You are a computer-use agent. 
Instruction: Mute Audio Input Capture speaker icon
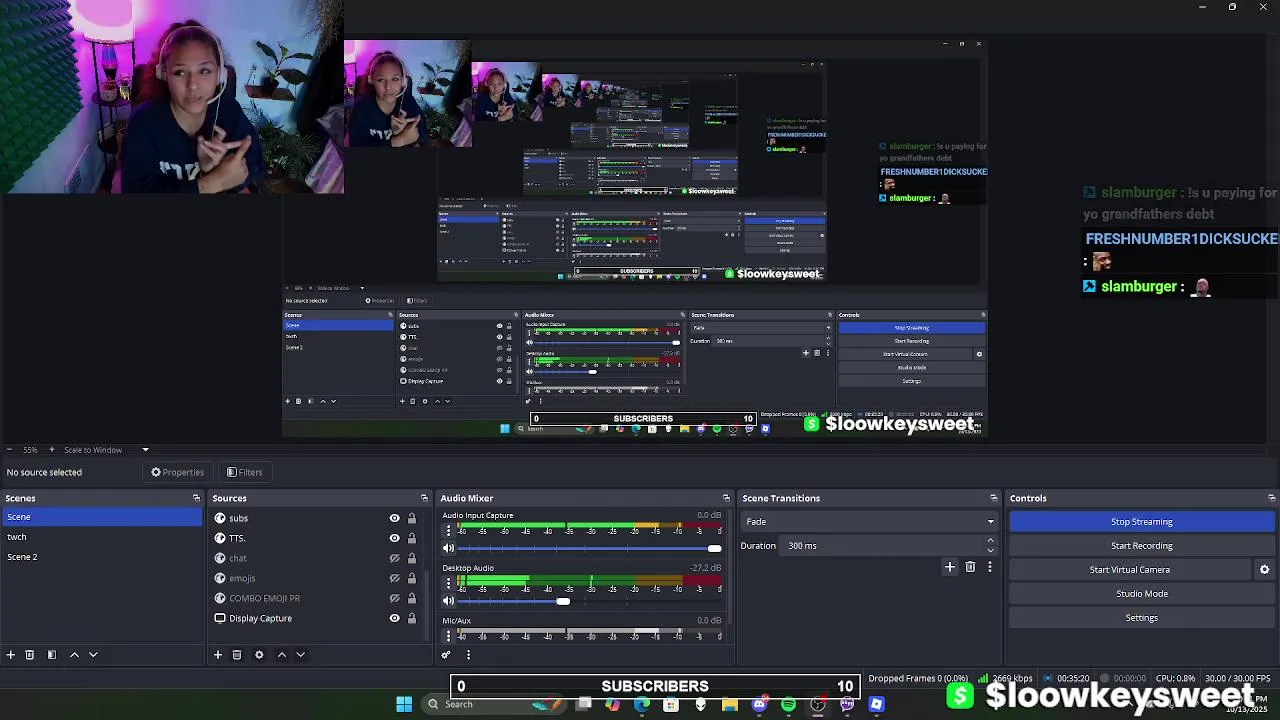pos(448,548)
